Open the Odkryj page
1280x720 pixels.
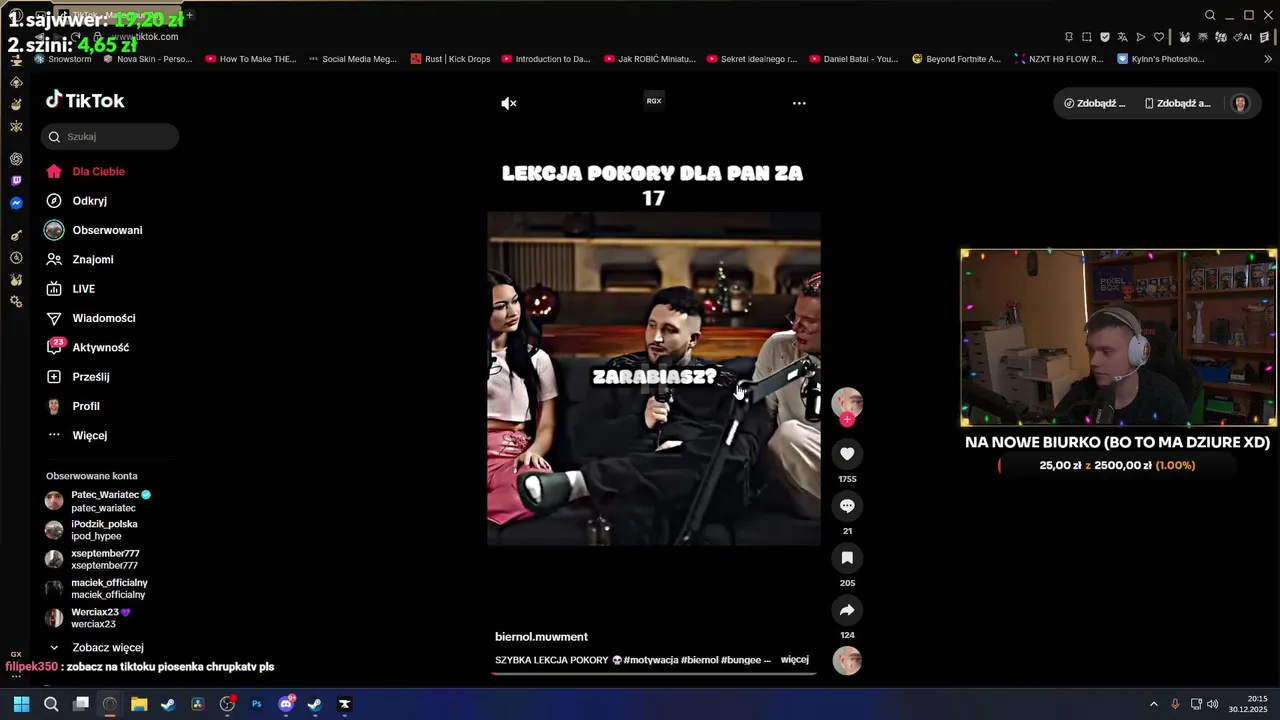pos(76,201)
